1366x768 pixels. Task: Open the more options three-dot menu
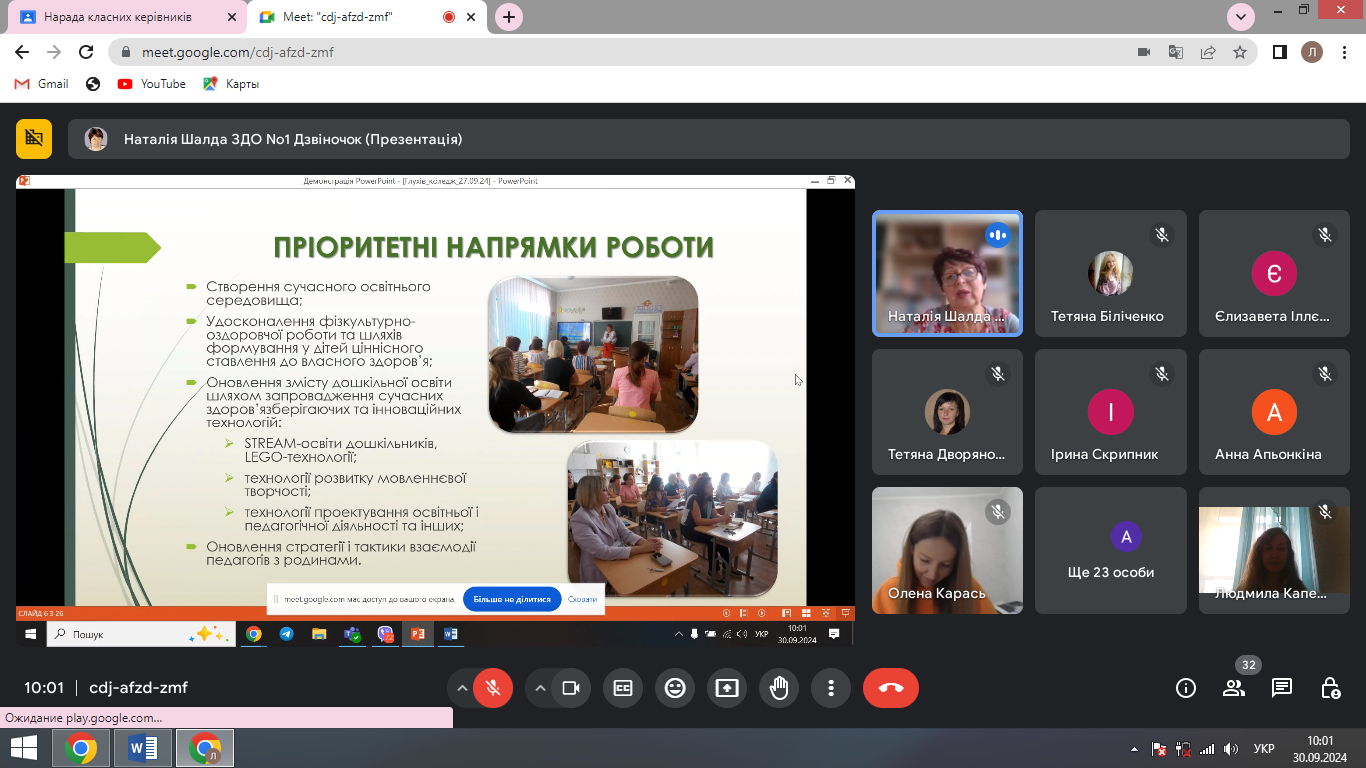coord(831,688)
